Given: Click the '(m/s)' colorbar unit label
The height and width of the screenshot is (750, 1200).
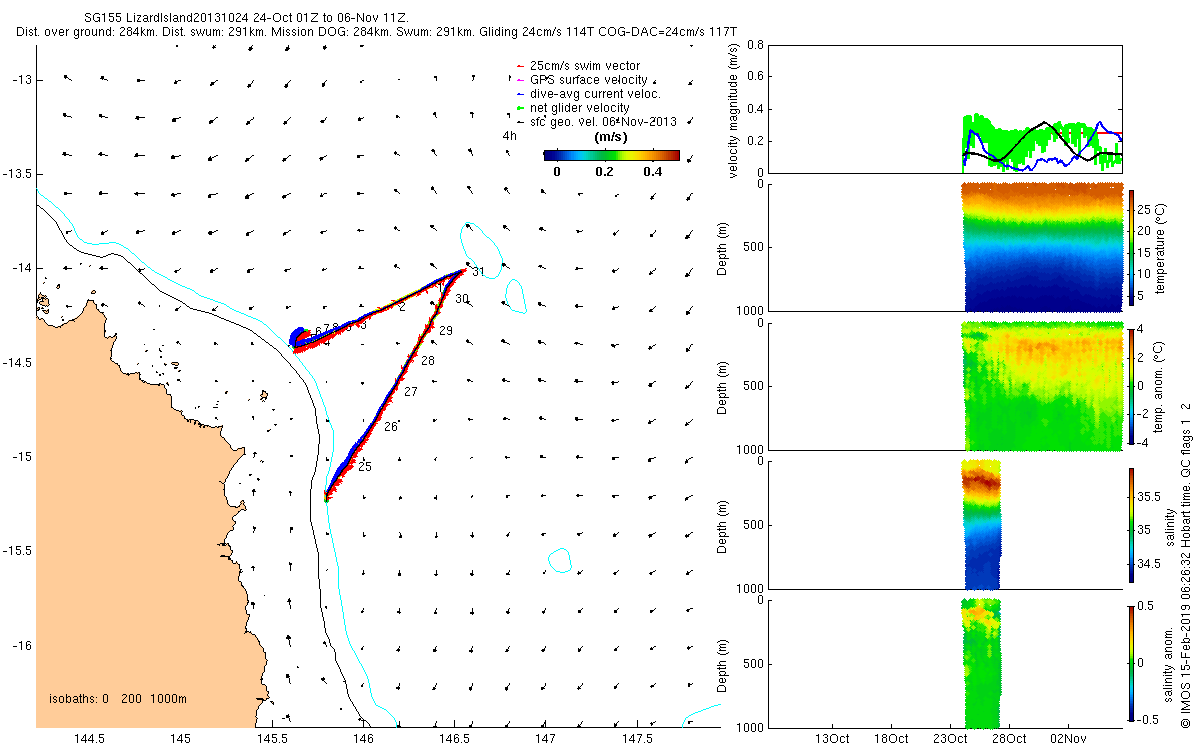Looking at the screenshot, I should (x=611, y=136).
